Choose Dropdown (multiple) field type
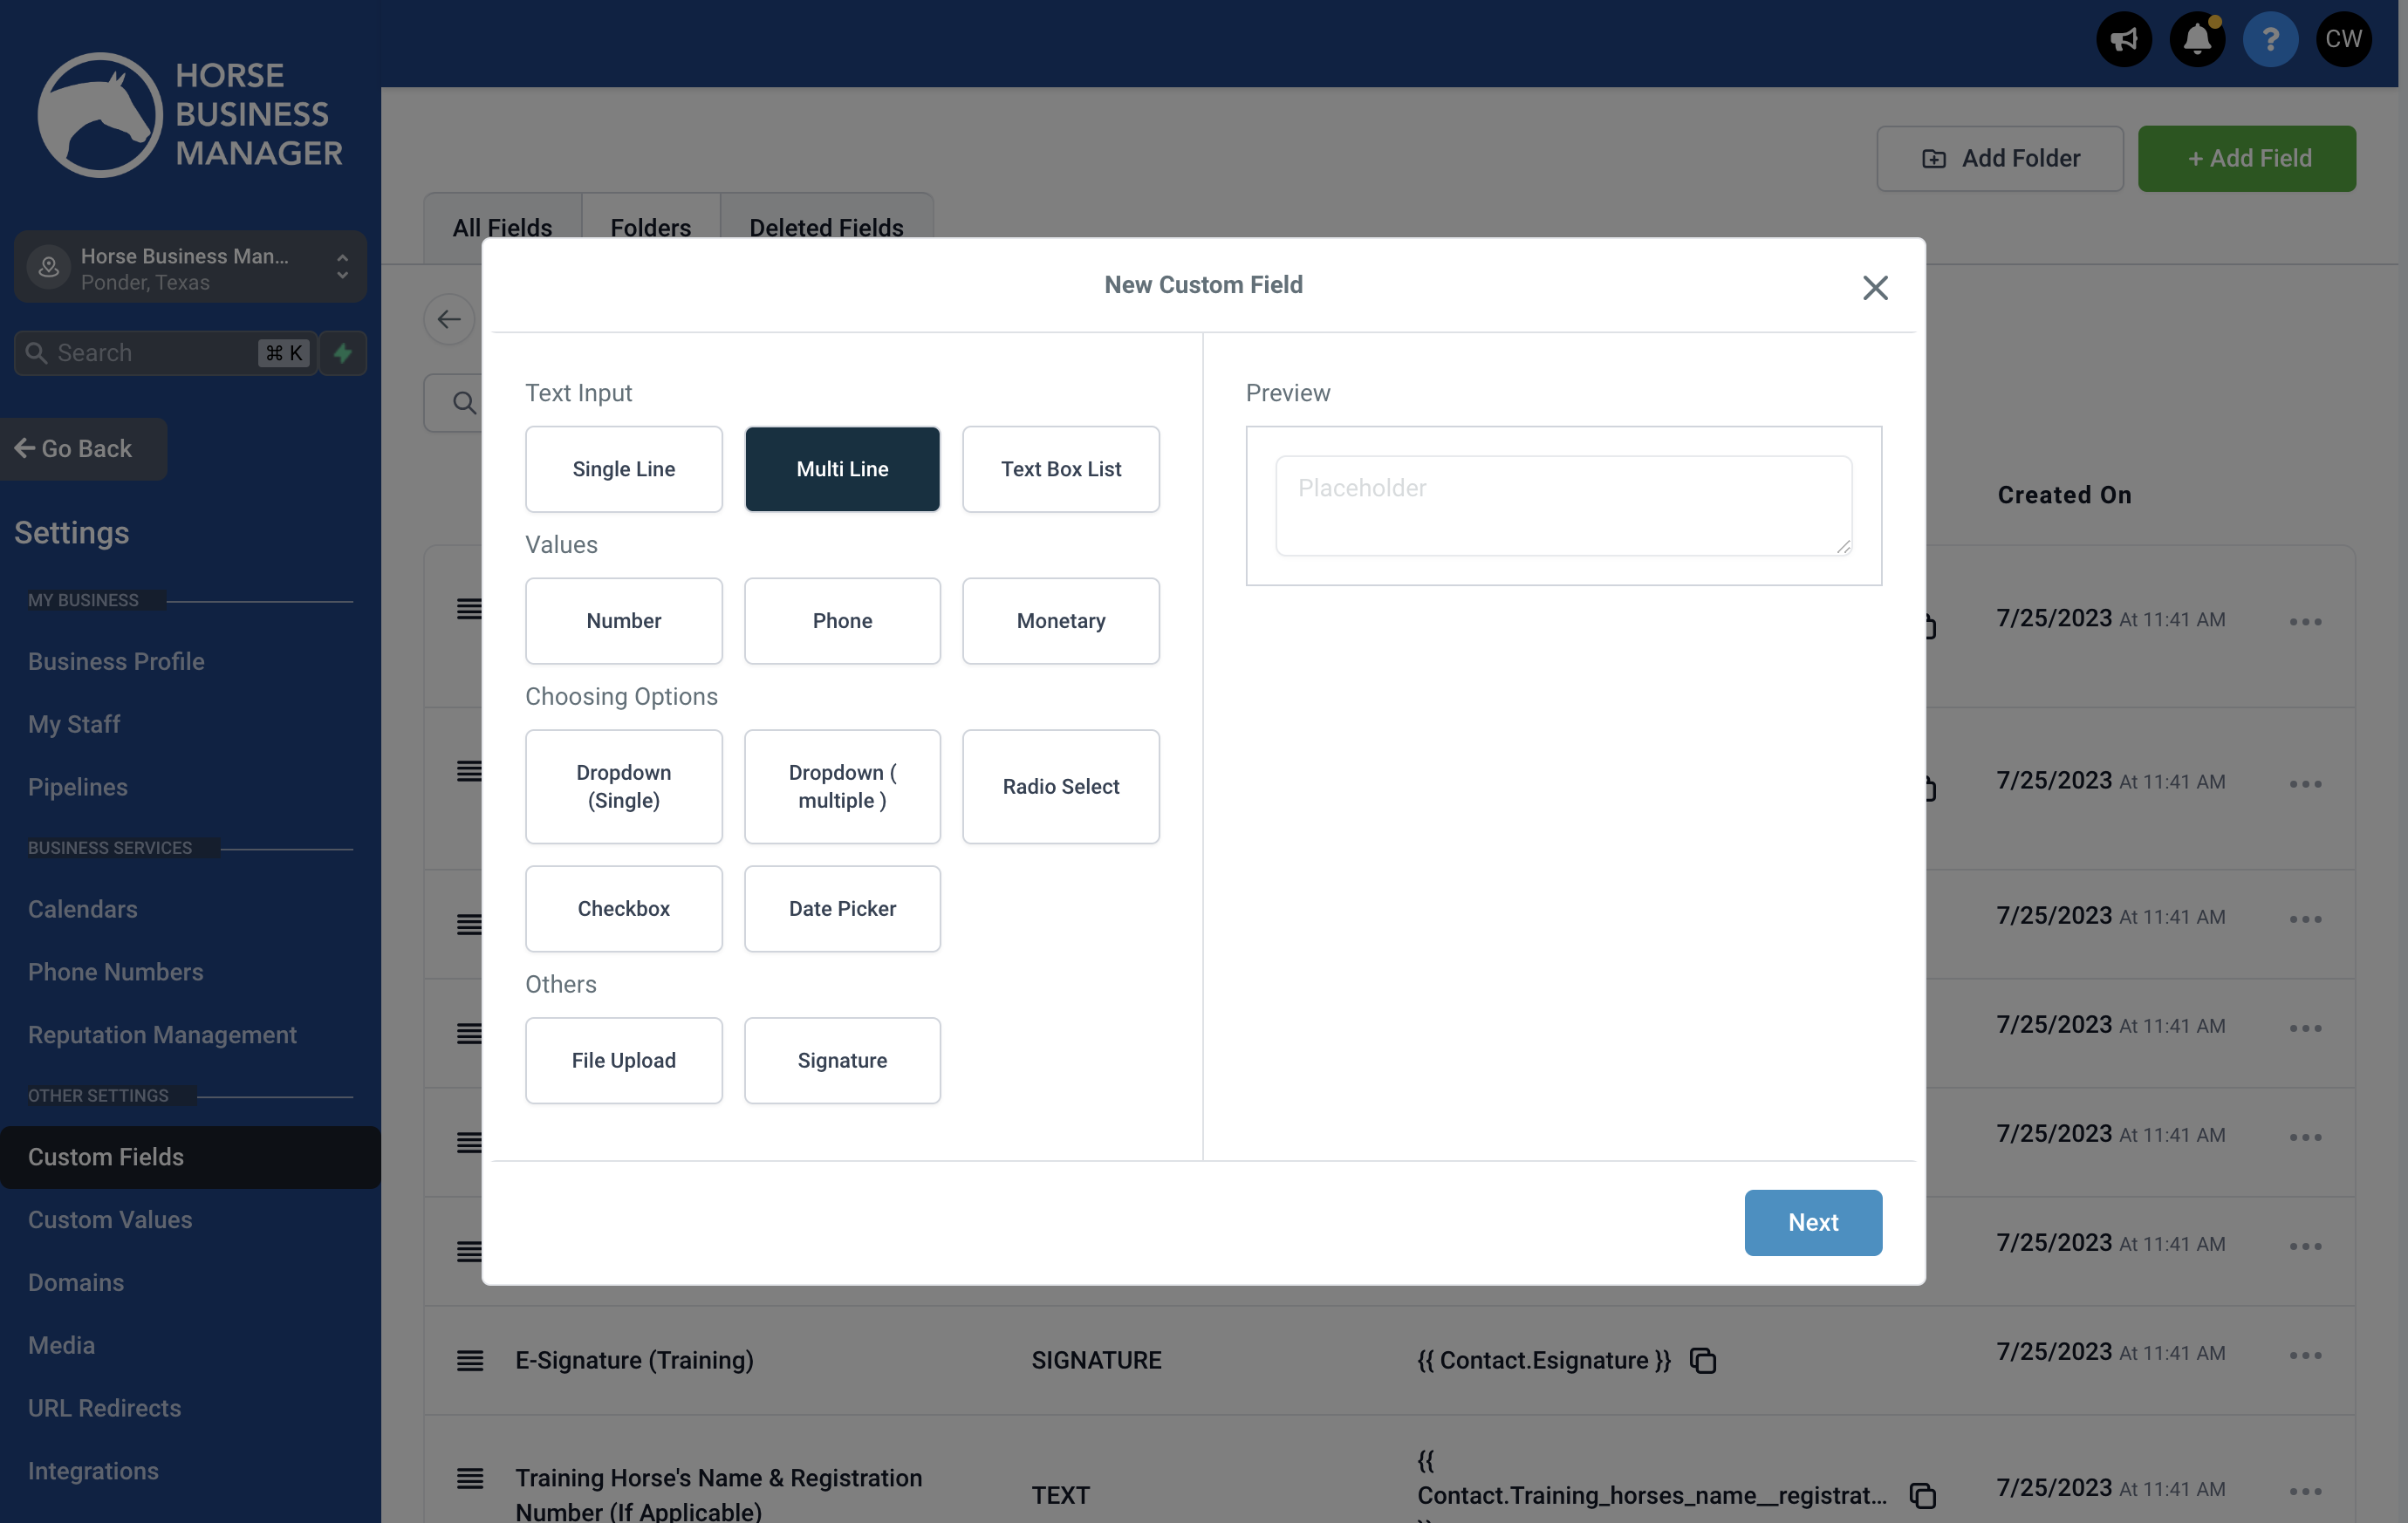Viewport: 2408px width, 1523px height. point(842,787)
